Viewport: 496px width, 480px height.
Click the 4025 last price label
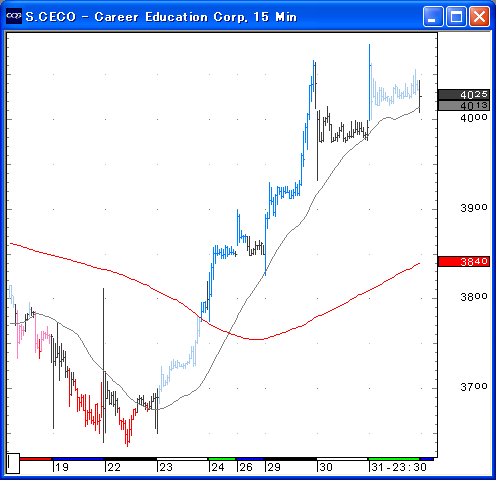point(464,95)
